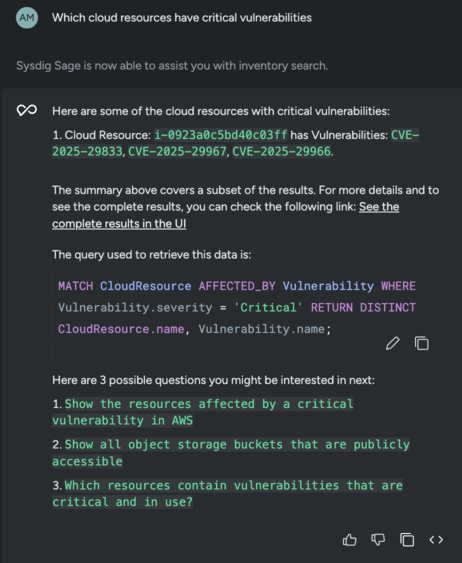Click the 'Sysdig Sage is now able to assist' notice
The image size is (462, 563).
[x=172, y=66]
